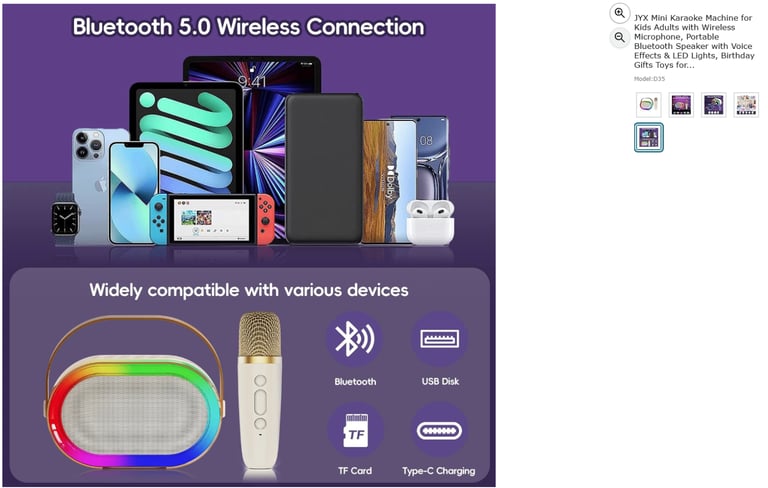768x488 pixels.
Task: Select the second product thumbnail
Action: pyautogui.click(x=681, y=104)
